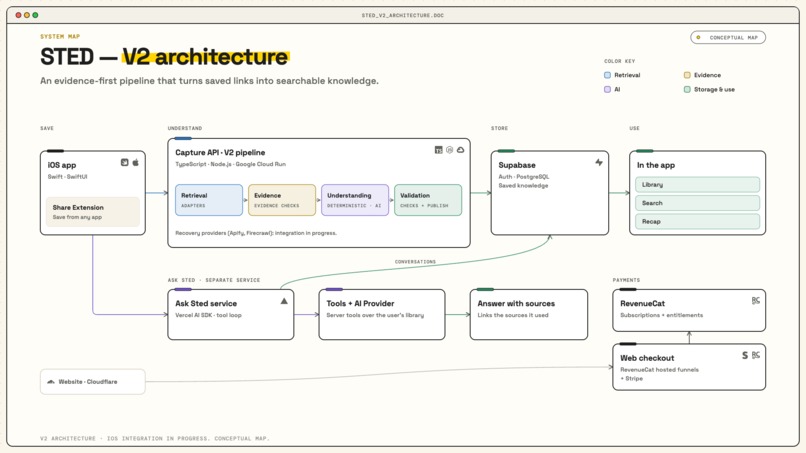
Task: Click the Node.js hexagon icon in Capture API card
Action: [449, 150]
